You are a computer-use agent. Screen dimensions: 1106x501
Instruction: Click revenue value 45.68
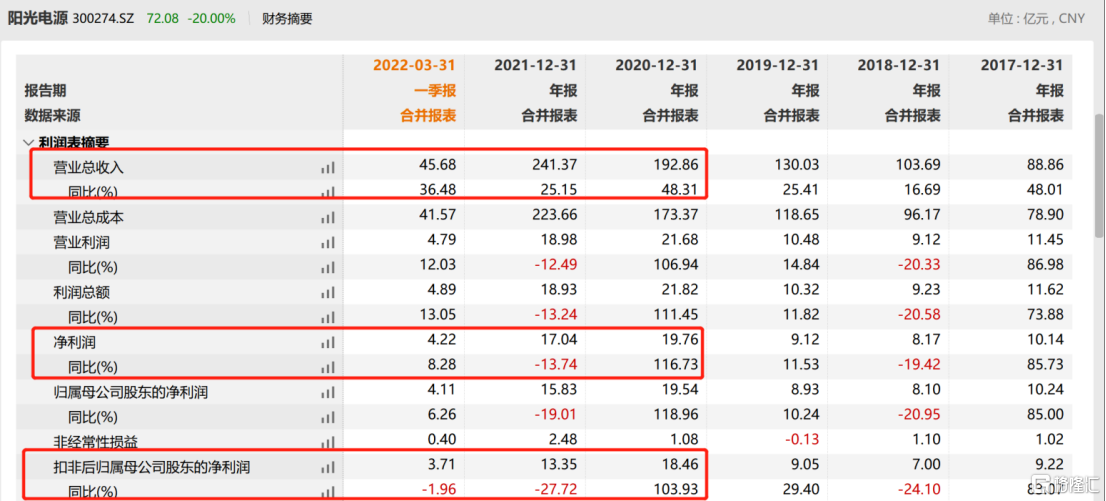[439, 166]
